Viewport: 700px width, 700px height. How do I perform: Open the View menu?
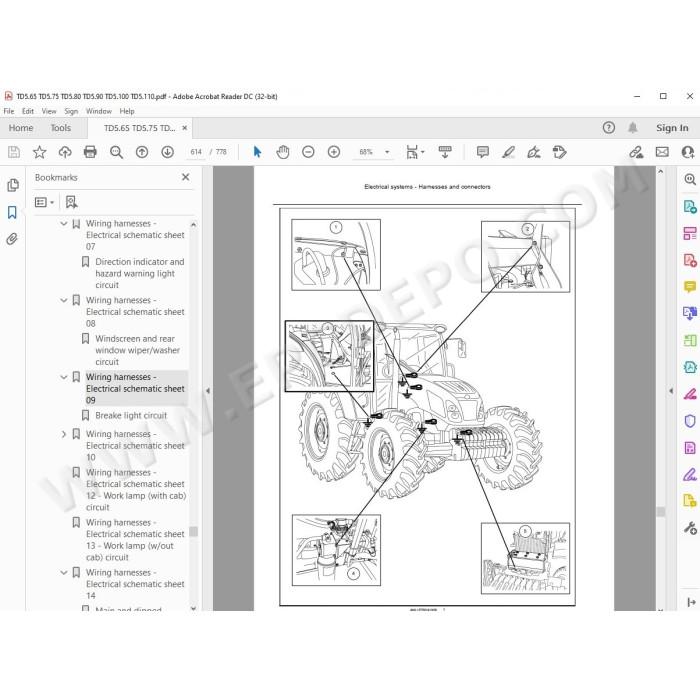pyautogui.click(x=49, y=111)
